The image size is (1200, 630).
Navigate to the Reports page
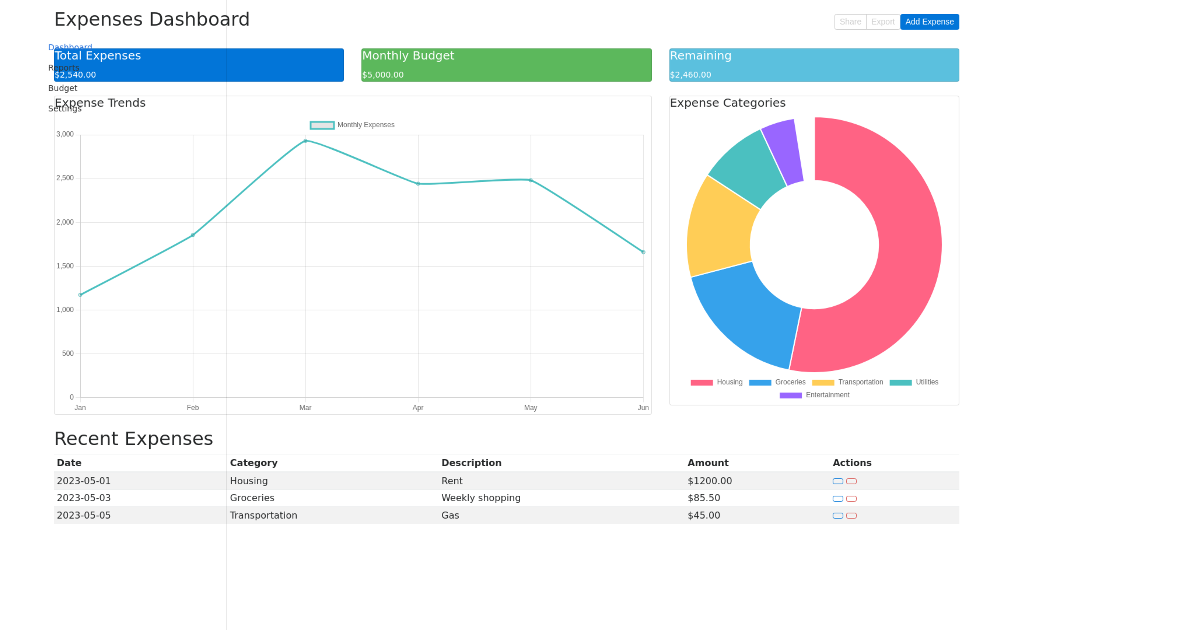click(62, 67)
